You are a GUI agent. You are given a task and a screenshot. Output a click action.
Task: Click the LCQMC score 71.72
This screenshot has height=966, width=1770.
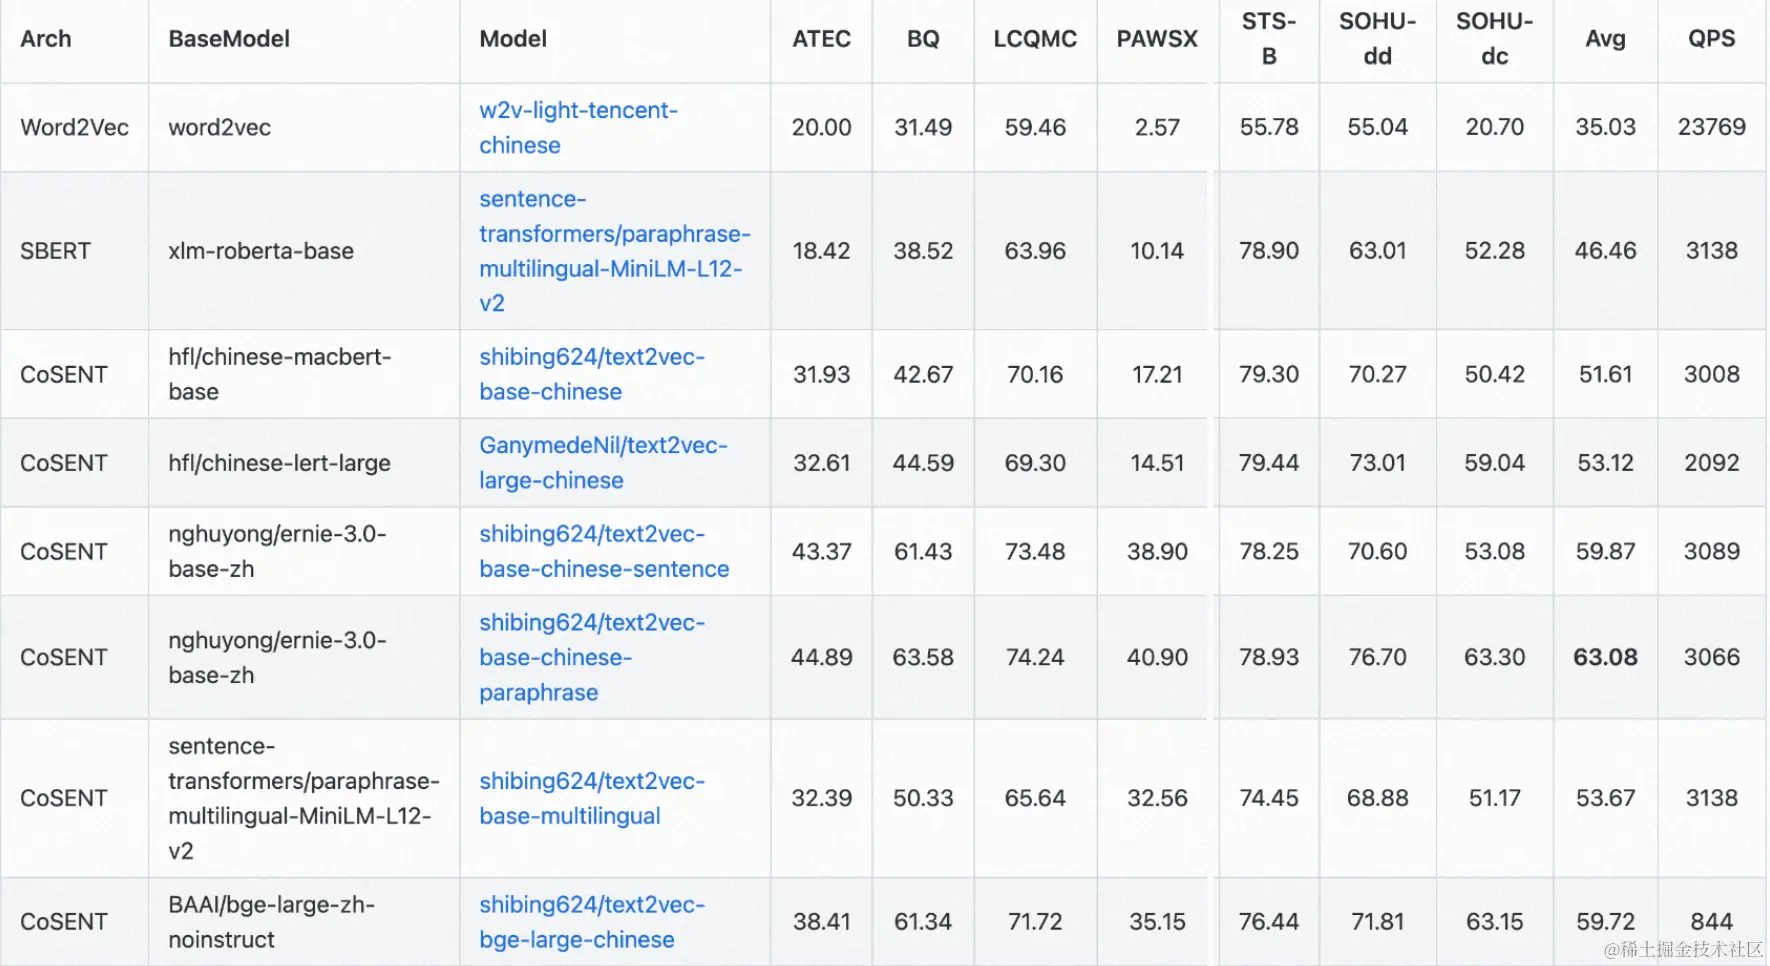(x=1035, y=921)
